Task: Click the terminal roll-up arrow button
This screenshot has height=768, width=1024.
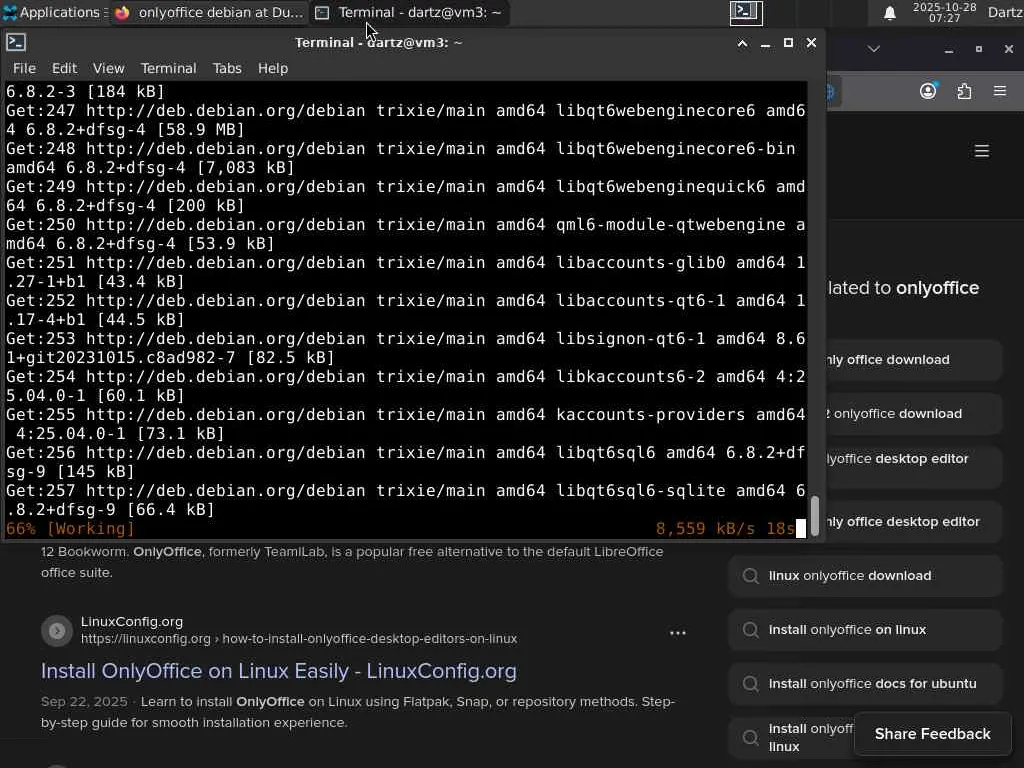Action: [x=743, y=43]
